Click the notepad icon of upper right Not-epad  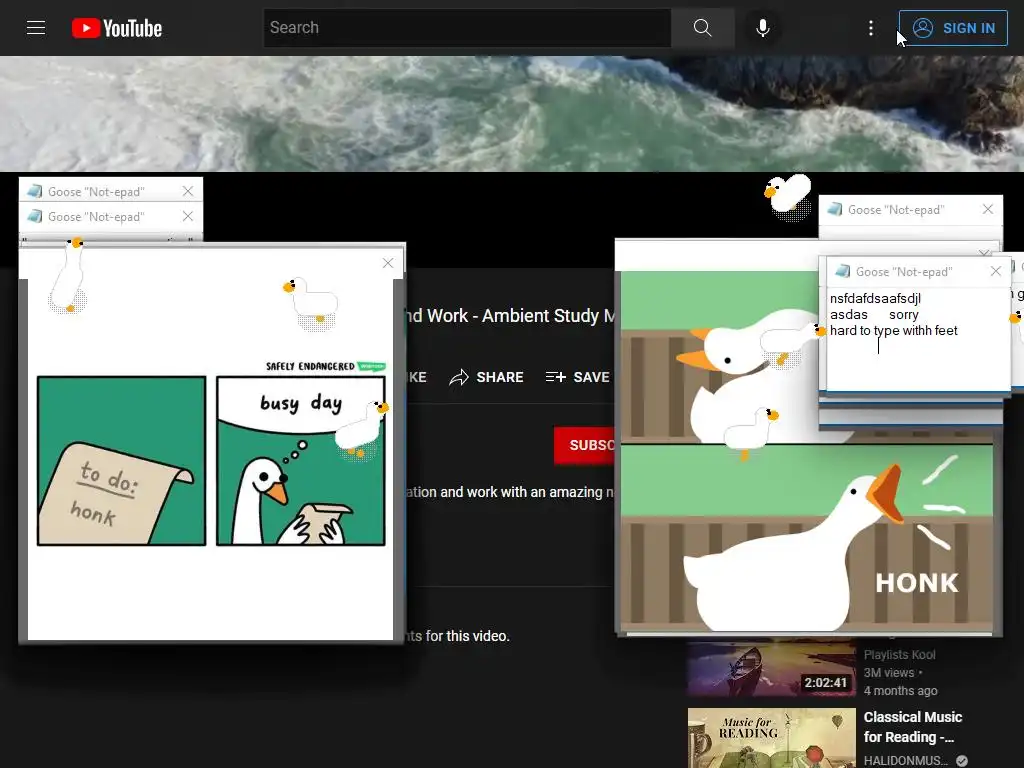[835, 209]
